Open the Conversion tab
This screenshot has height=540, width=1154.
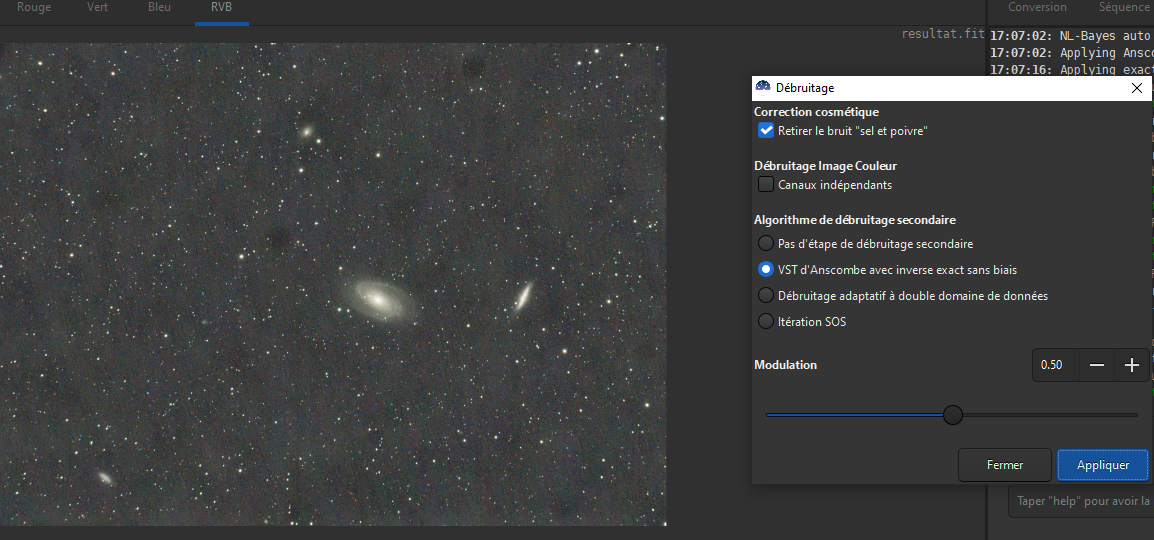[x=1037, y=7]
